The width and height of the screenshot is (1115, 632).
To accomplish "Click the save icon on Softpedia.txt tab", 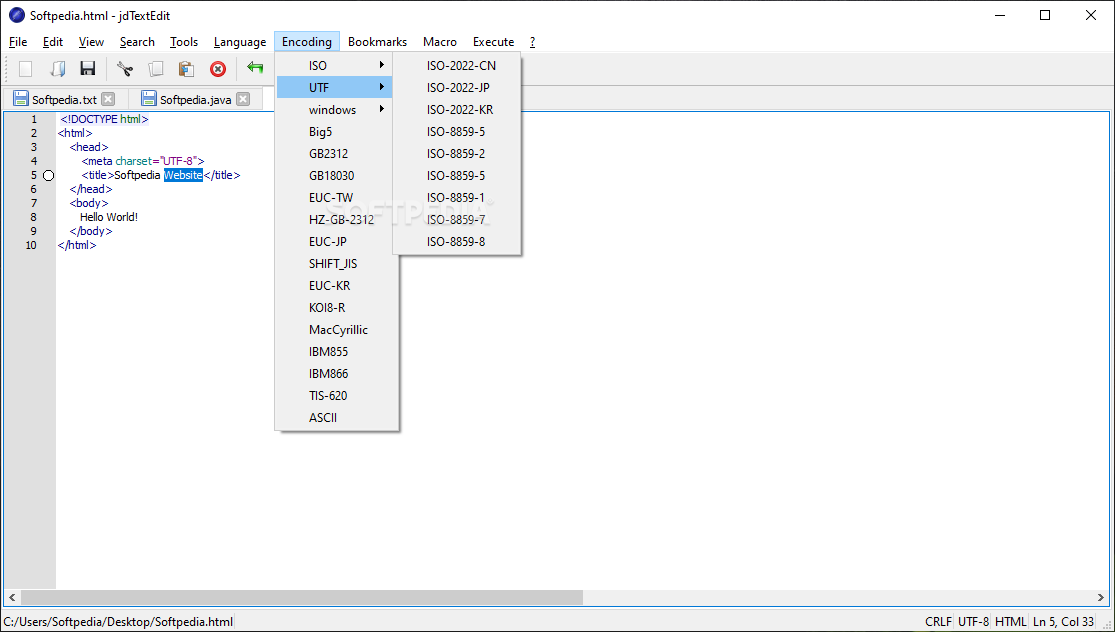I will 21,99.
